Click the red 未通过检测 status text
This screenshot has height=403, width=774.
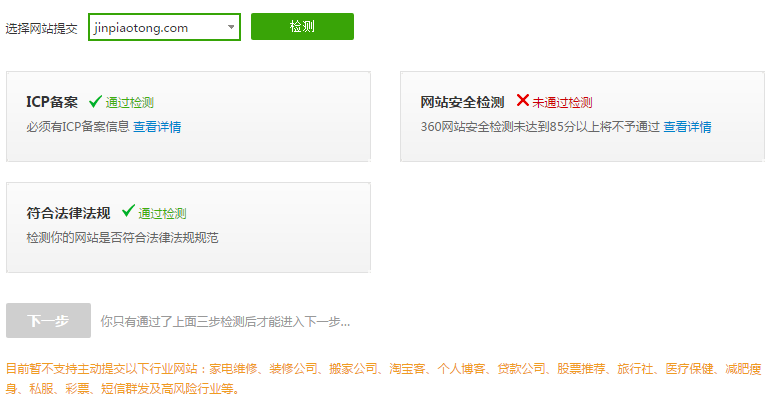pos(562,102)
